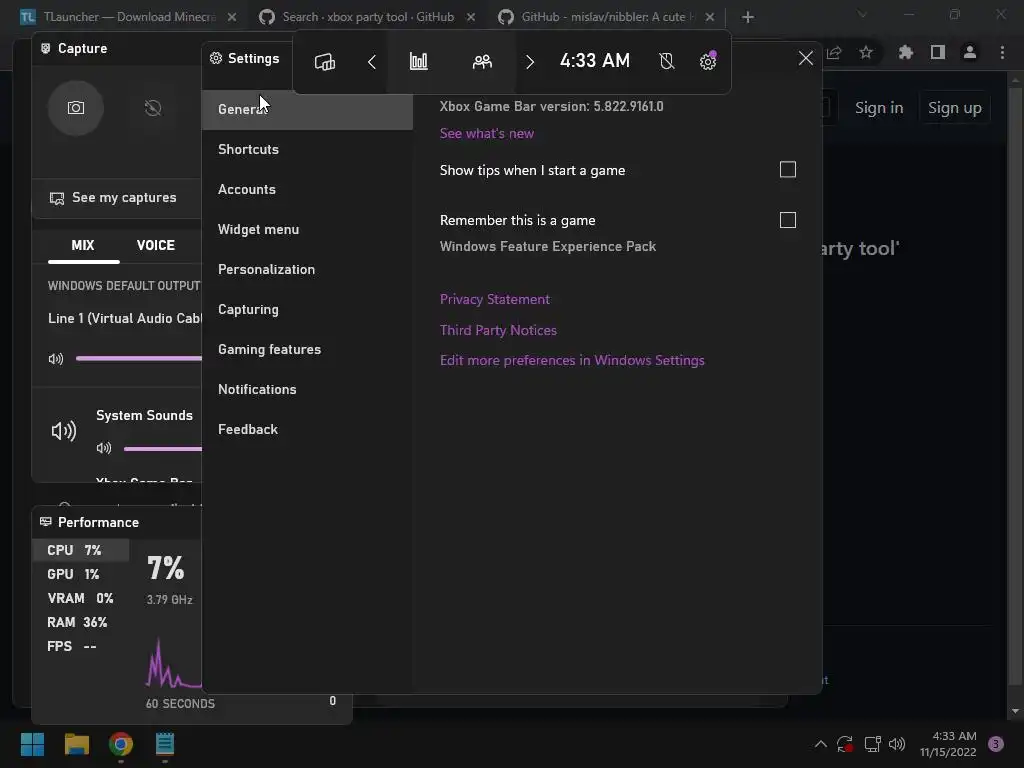Take a screenshot with the camera button
The image size is (1024, 768).
[76, 108]
